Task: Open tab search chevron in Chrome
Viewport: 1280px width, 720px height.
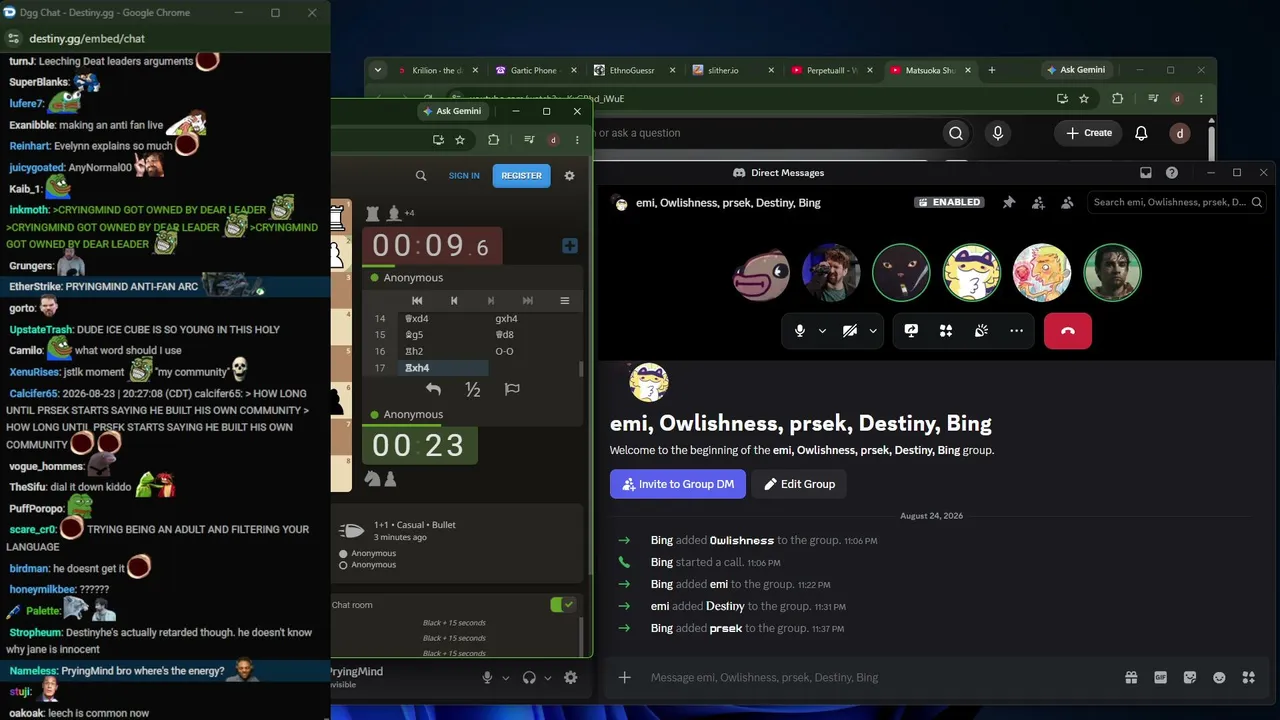Action: [377, 70]
